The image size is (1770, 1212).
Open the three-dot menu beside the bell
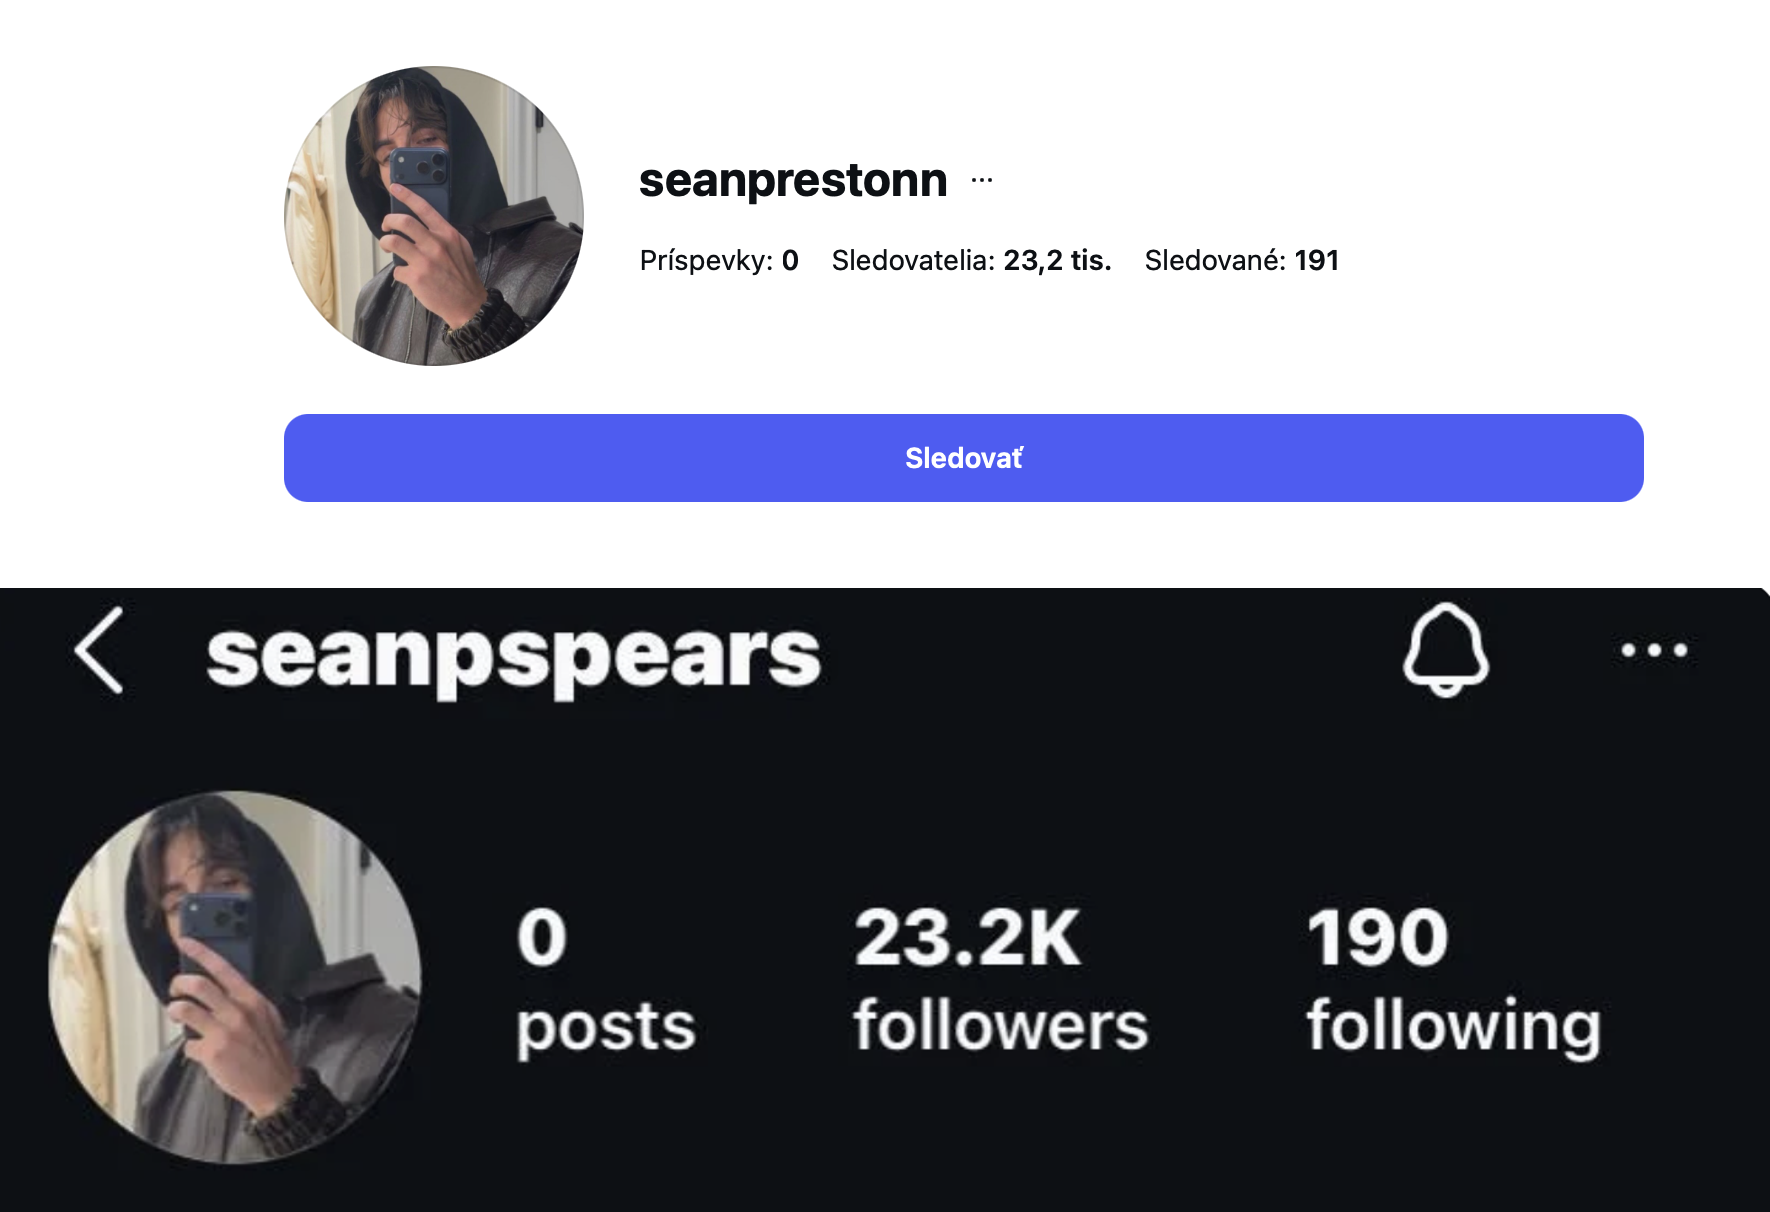coord(1654,650)
